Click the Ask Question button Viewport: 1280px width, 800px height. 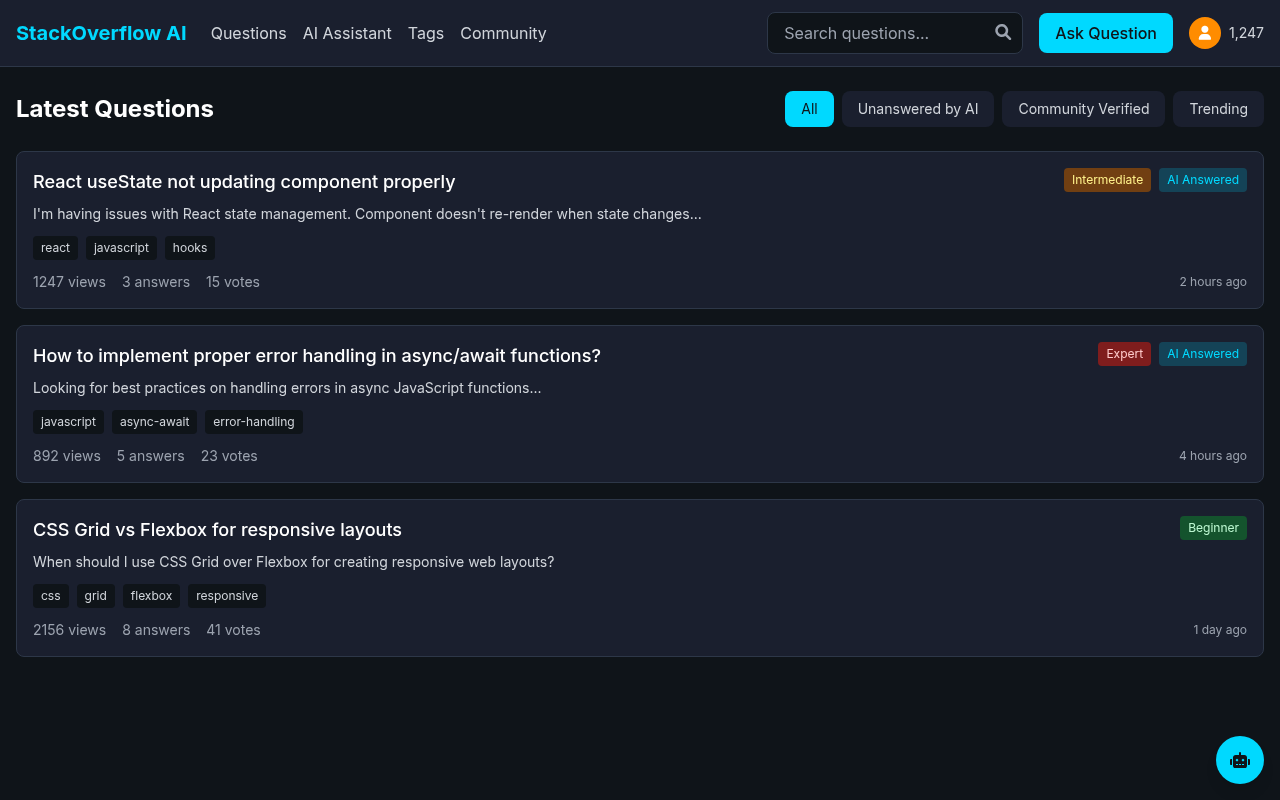[1105, 33]
